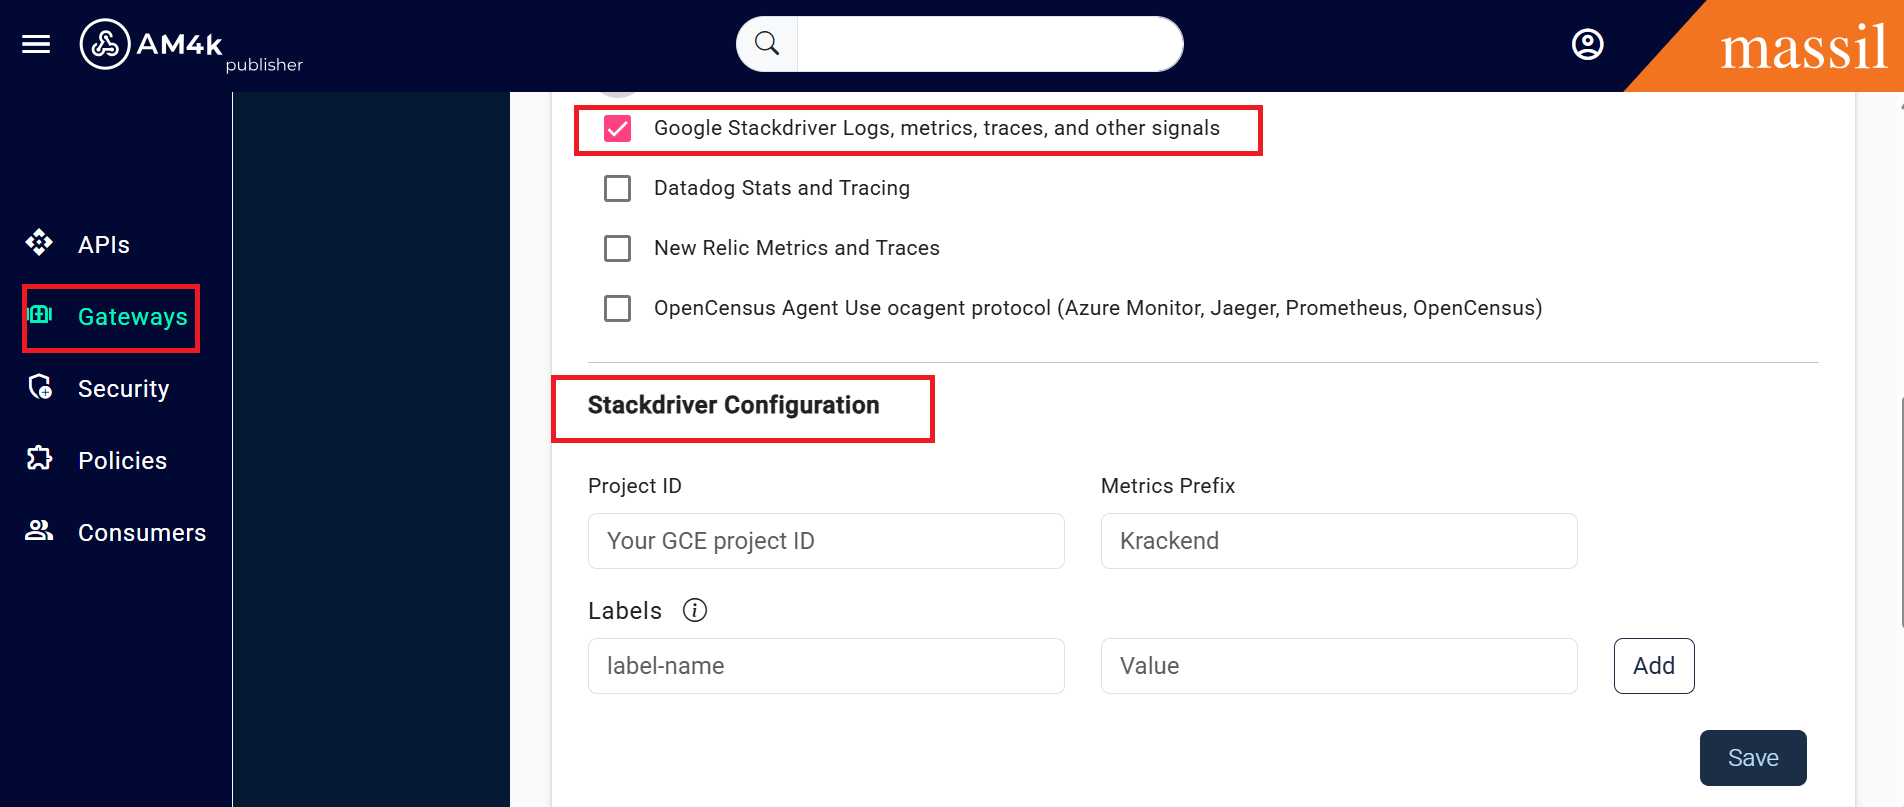Image resolution: width=1904 pixels, height=807 pixels.
Task: Open the Security menu item
Action: tap(123, 389)
